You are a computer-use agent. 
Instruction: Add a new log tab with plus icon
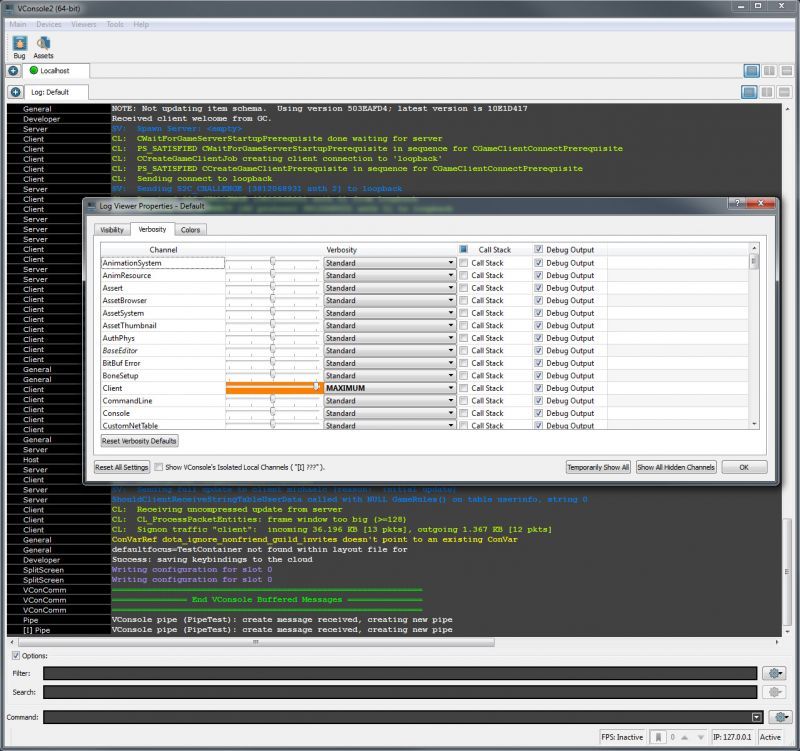(x=15, y=92)
